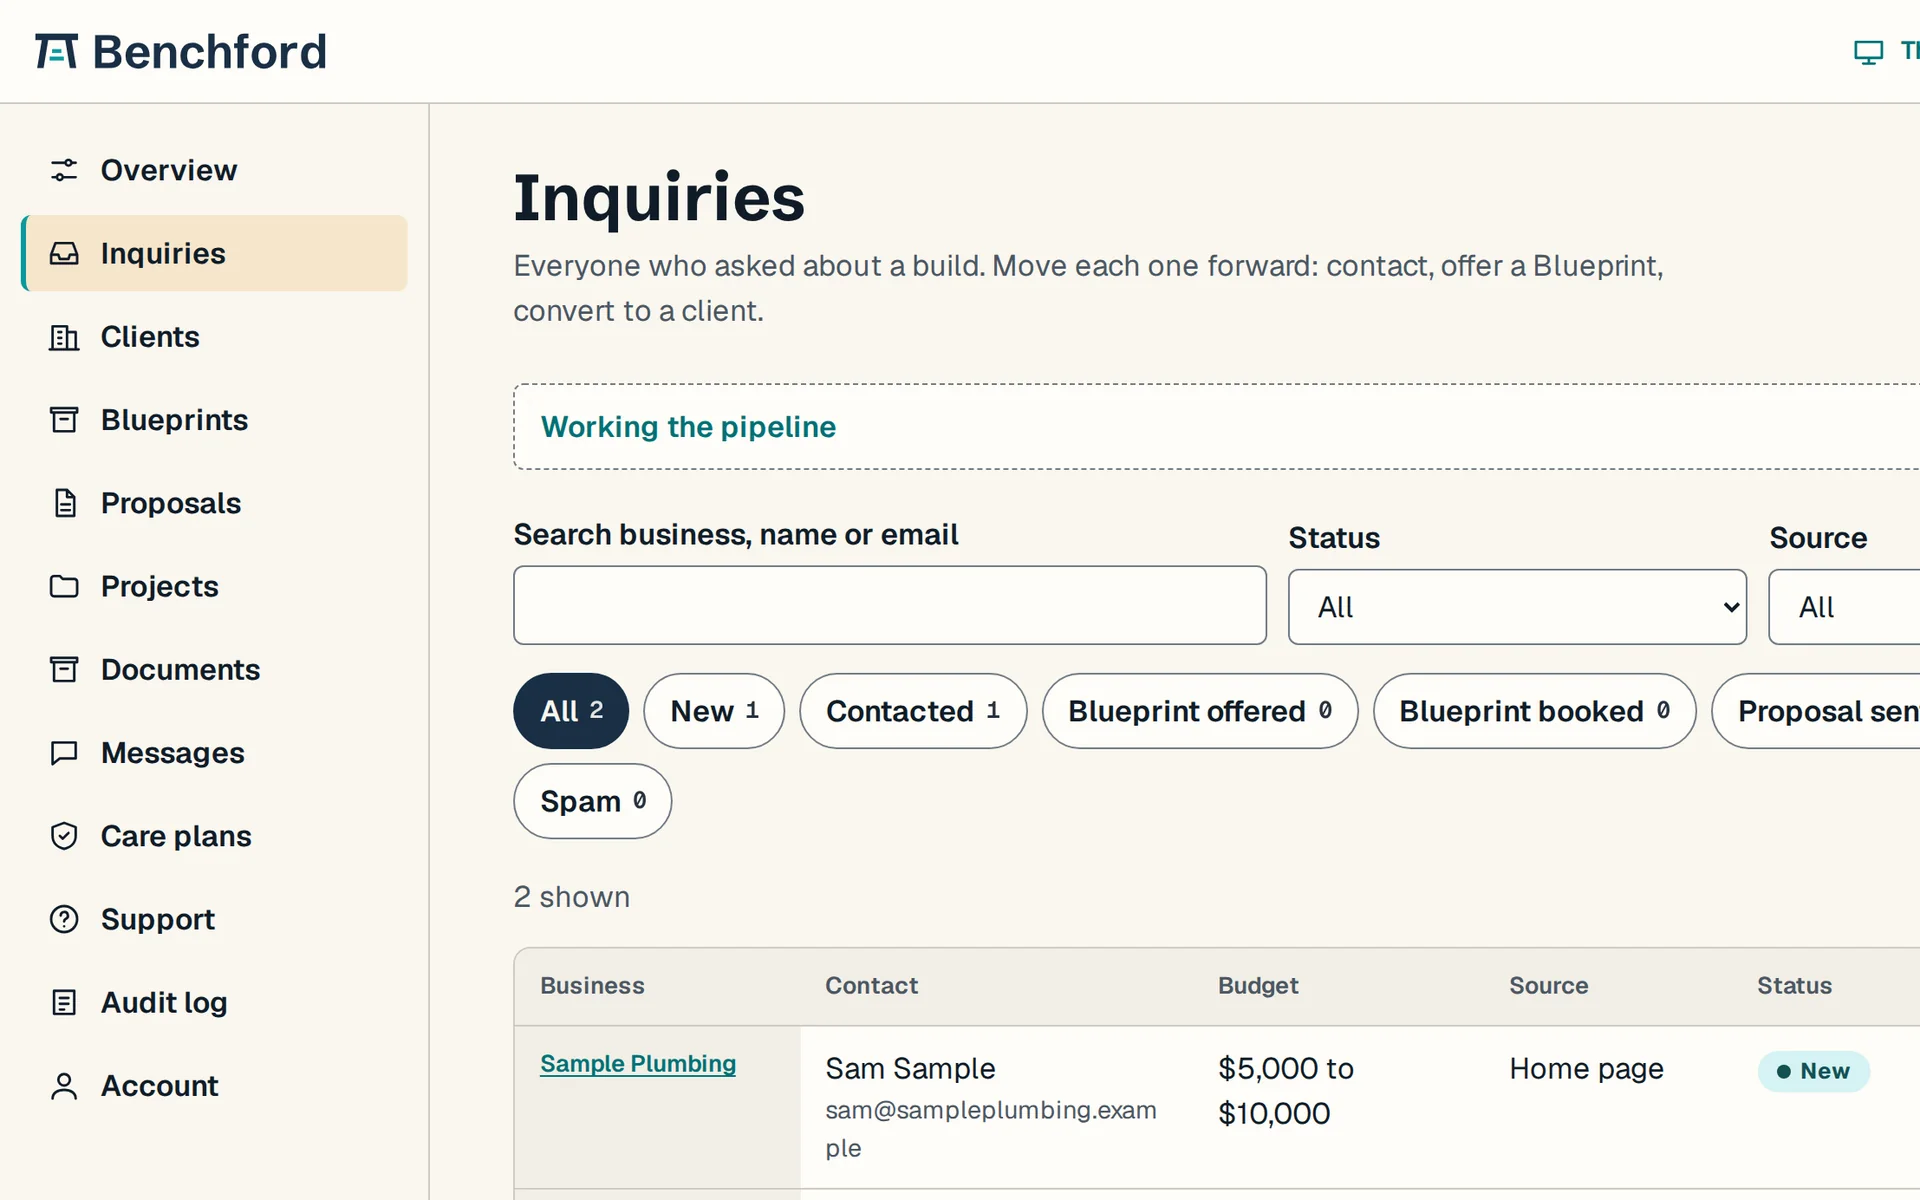Image resolution: width=1920 pixels, height=1200 pixels.
Task: Click the Benchford brand name
Action: click(x=210, y=52)
